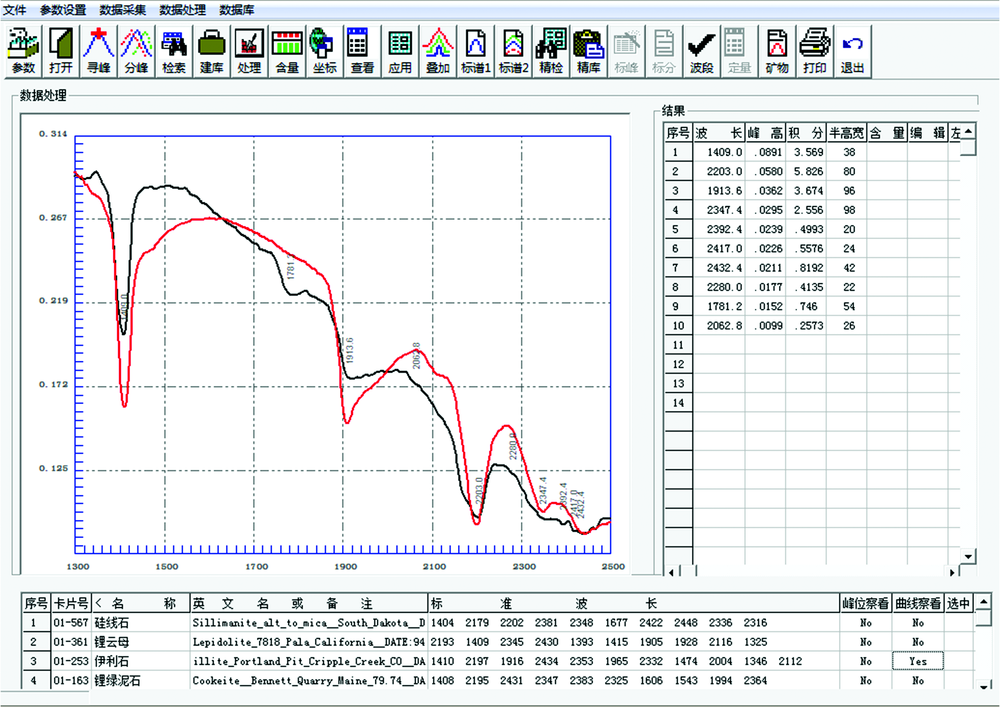Select the 分峰 (split peaks) tool
The width and height of the screenshot is (1000, 708).
(136, 50)
